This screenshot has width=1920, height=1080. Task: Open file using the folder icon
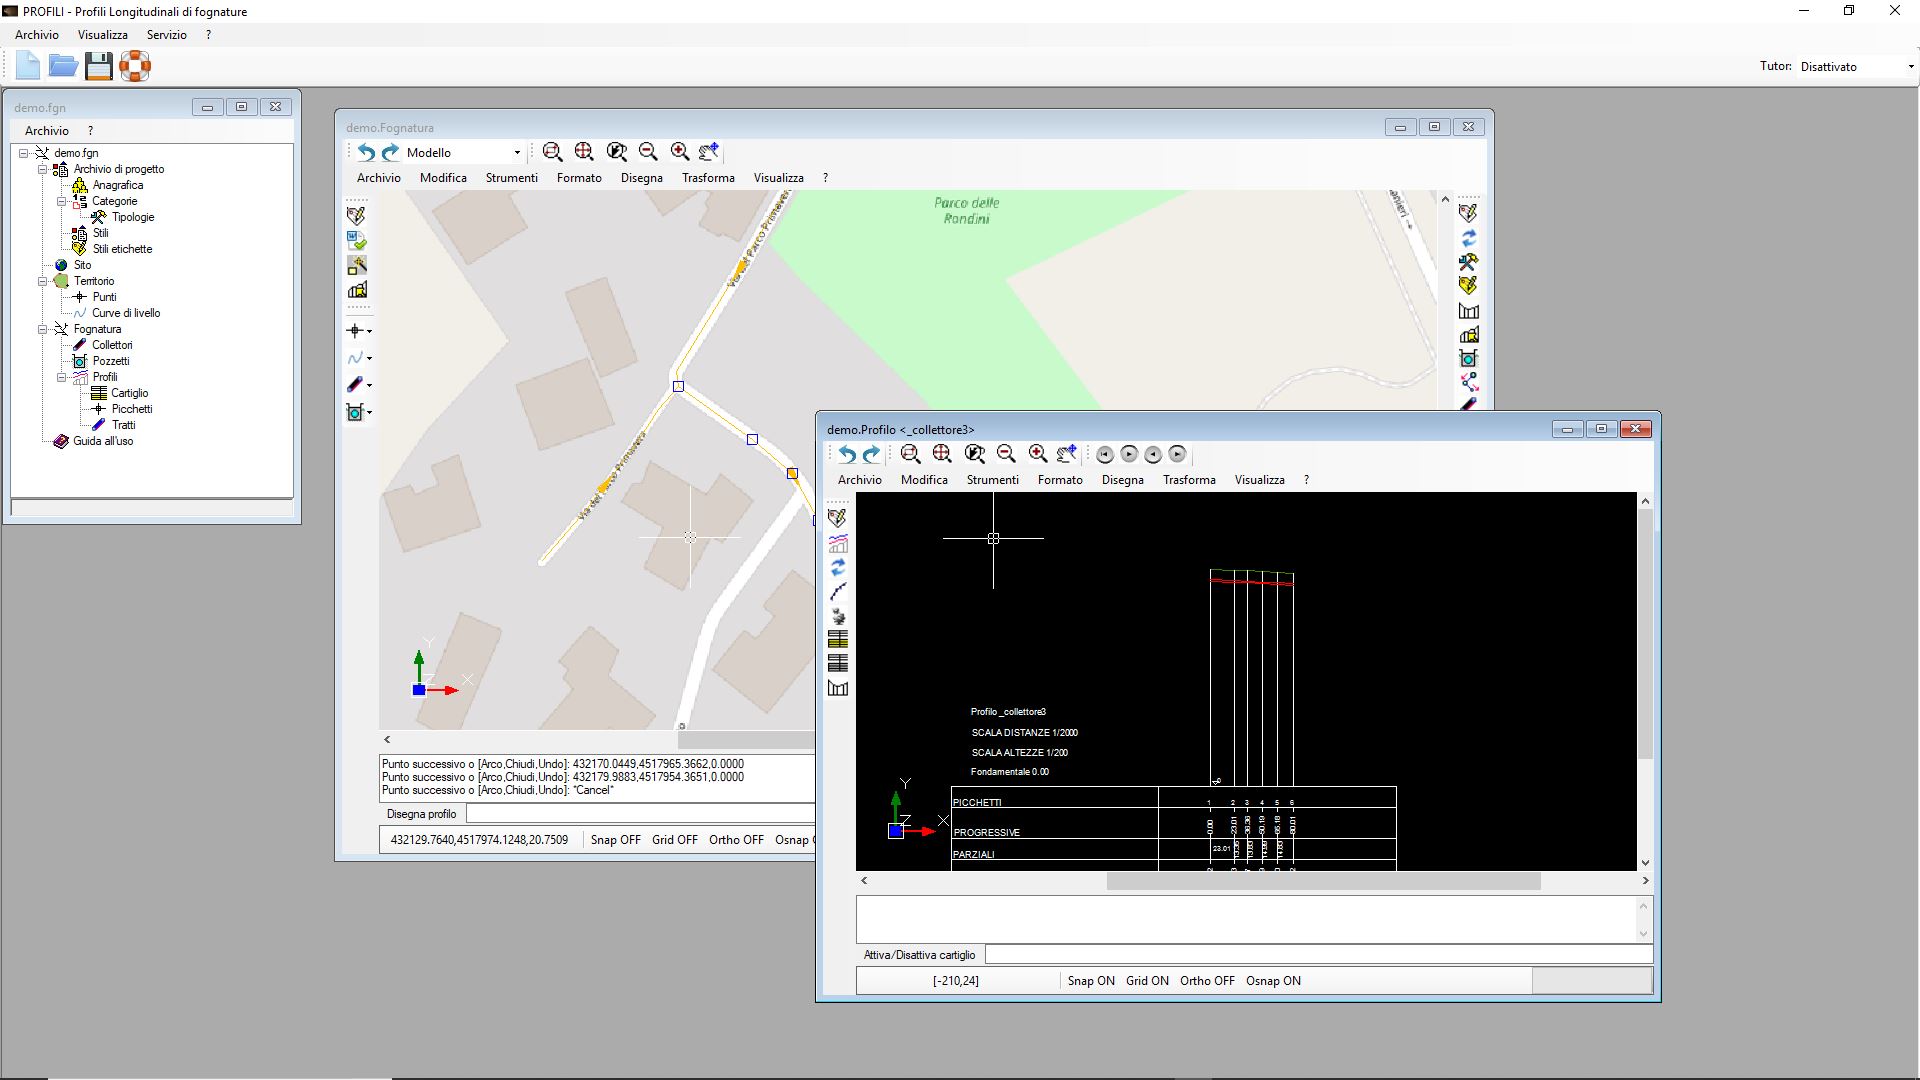coord(63,67)
